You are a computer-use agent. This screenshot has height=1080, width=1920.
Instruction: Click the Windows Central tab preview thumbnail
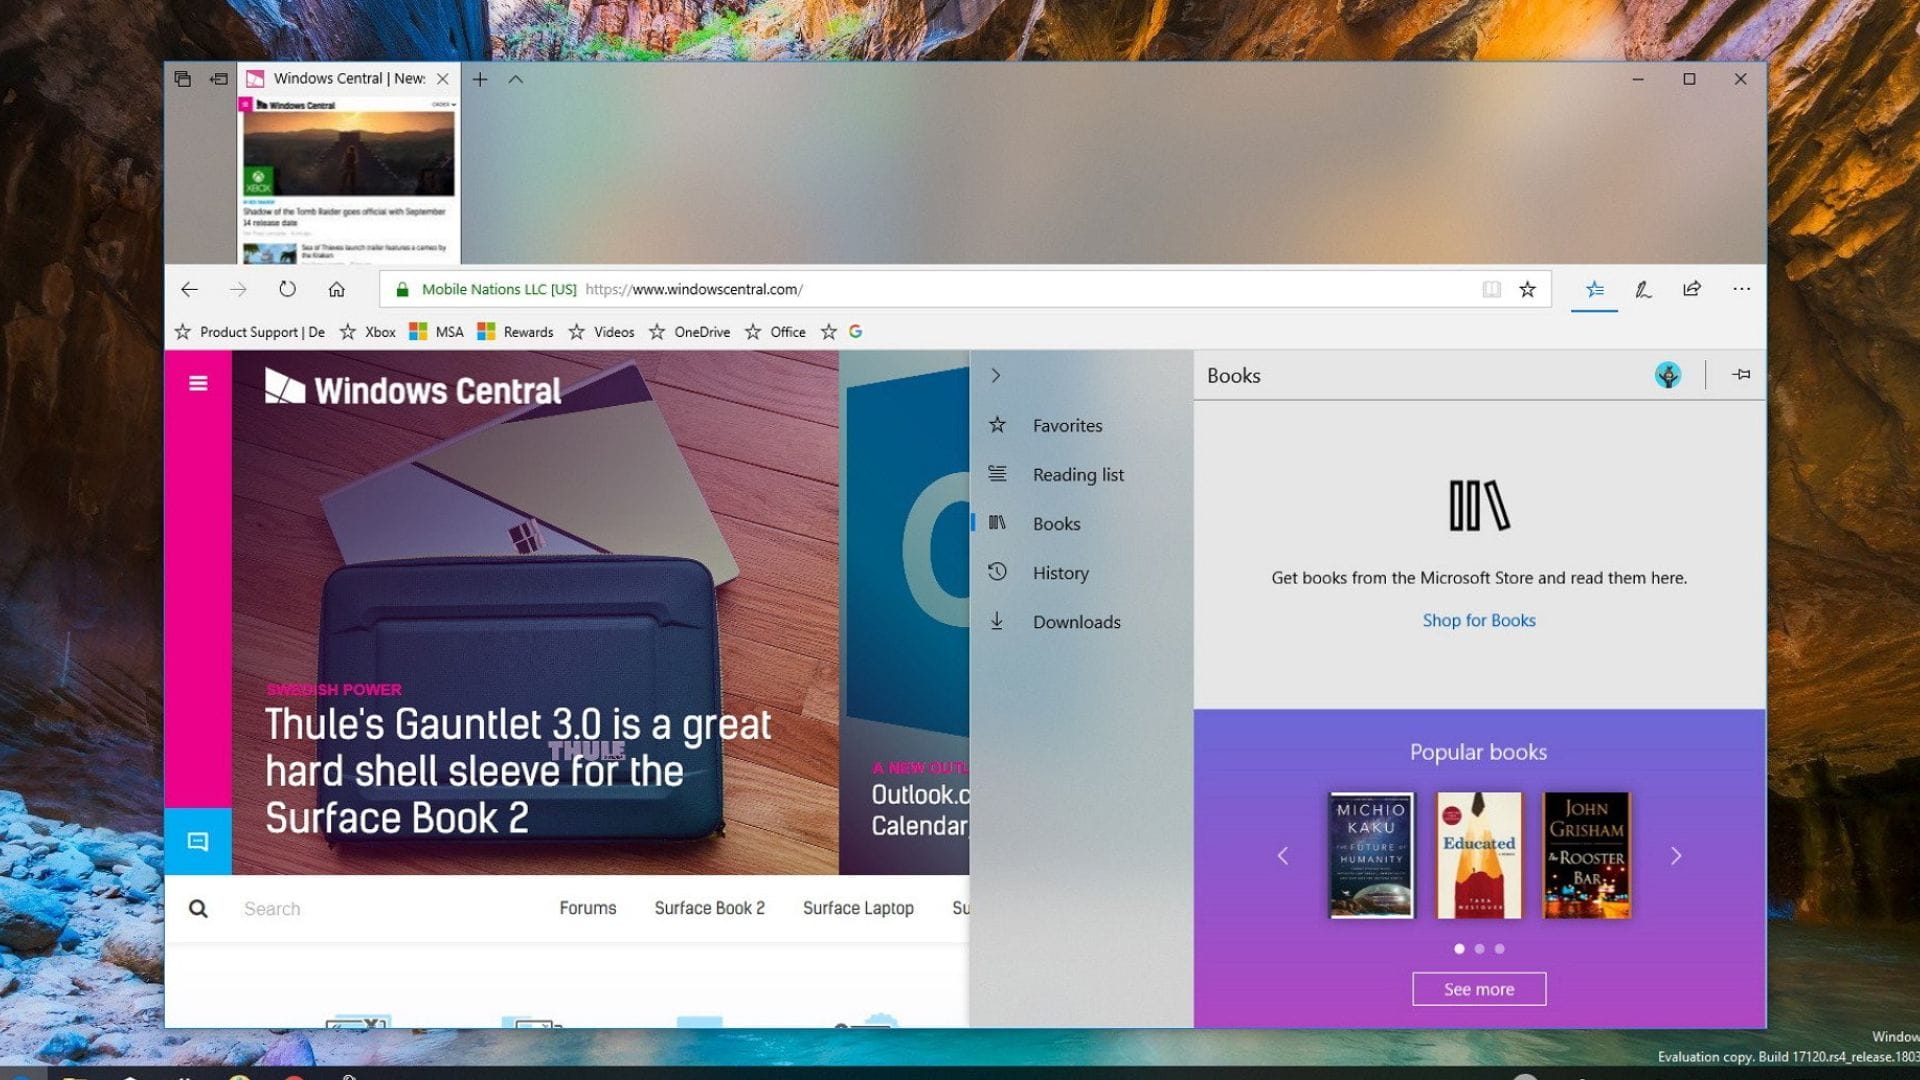click(348, 180)
